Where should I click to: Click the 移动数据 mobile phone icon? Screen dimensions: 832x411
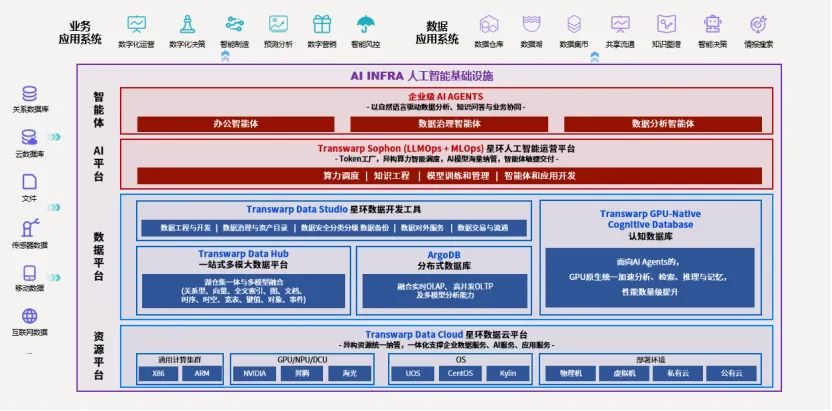point(30,274)
